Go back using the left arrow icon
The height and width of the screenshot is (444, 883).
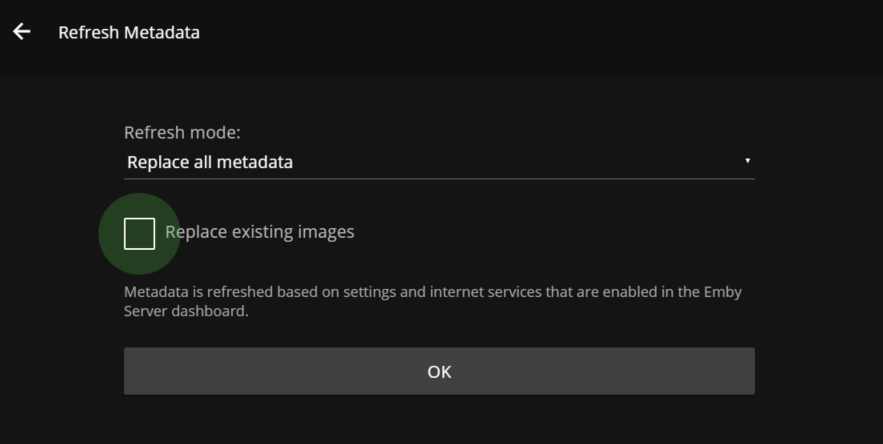[x=21, y=32]
